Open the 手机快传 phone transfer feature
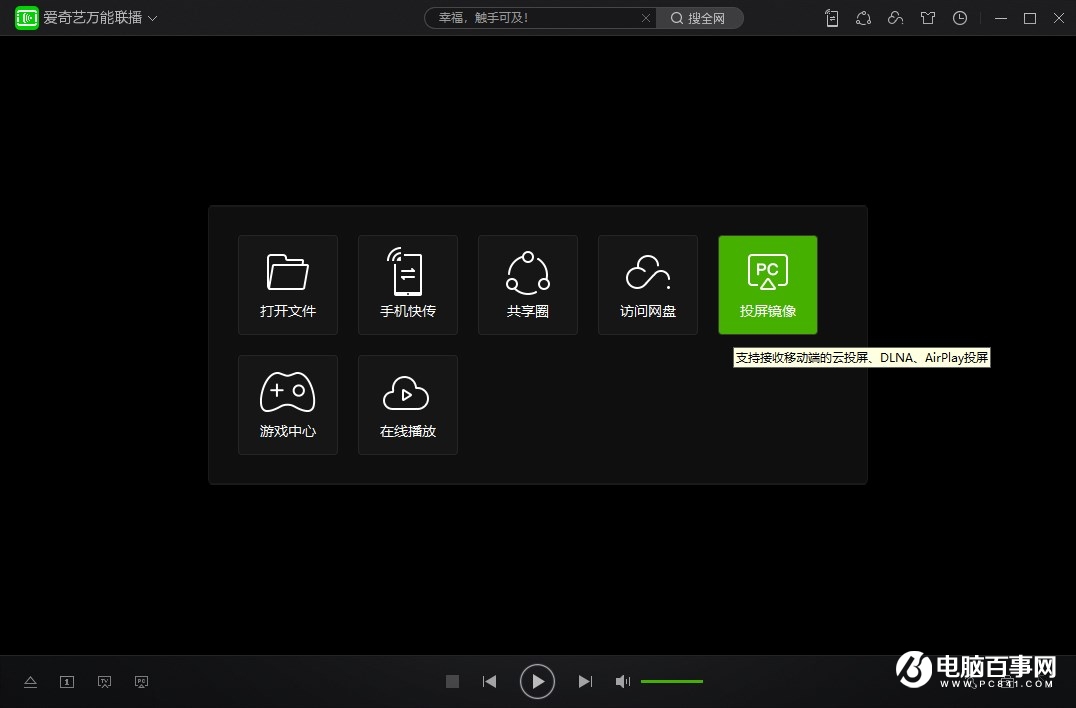The width and height of the screenshot is (1076, 708). (407, 284)
